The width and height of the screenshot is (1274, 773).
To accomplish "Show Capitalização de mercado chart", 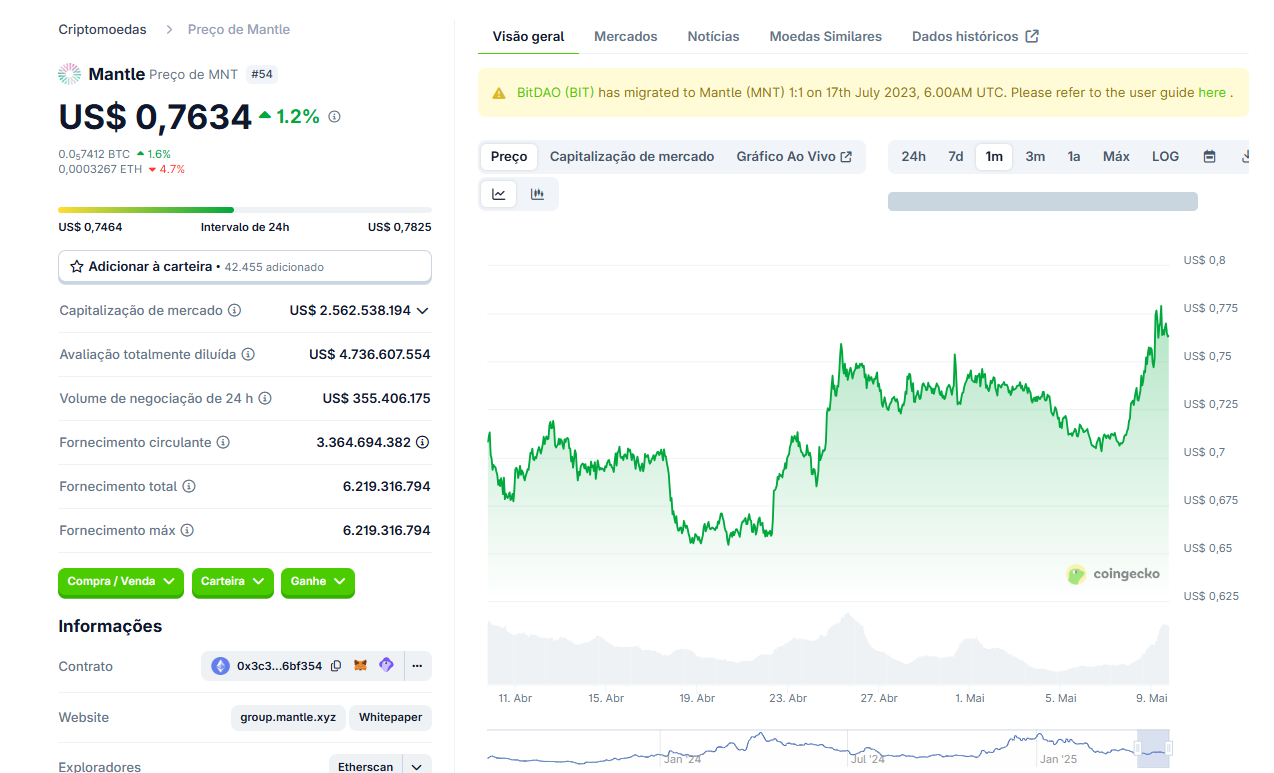I will click(632, 157).
